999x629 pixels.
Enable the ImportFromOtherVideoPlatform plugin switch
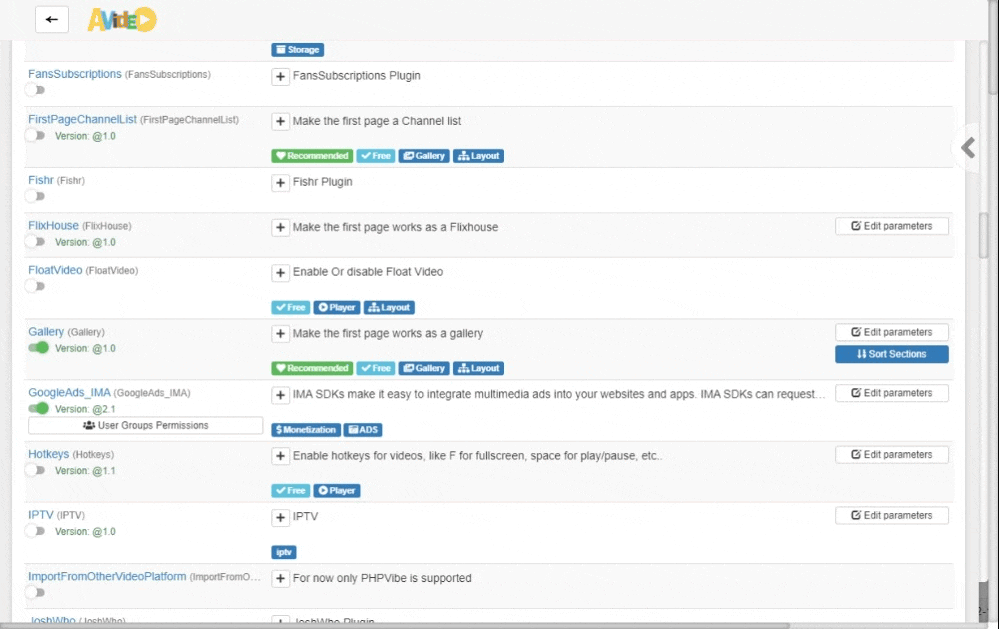point(36,593)
